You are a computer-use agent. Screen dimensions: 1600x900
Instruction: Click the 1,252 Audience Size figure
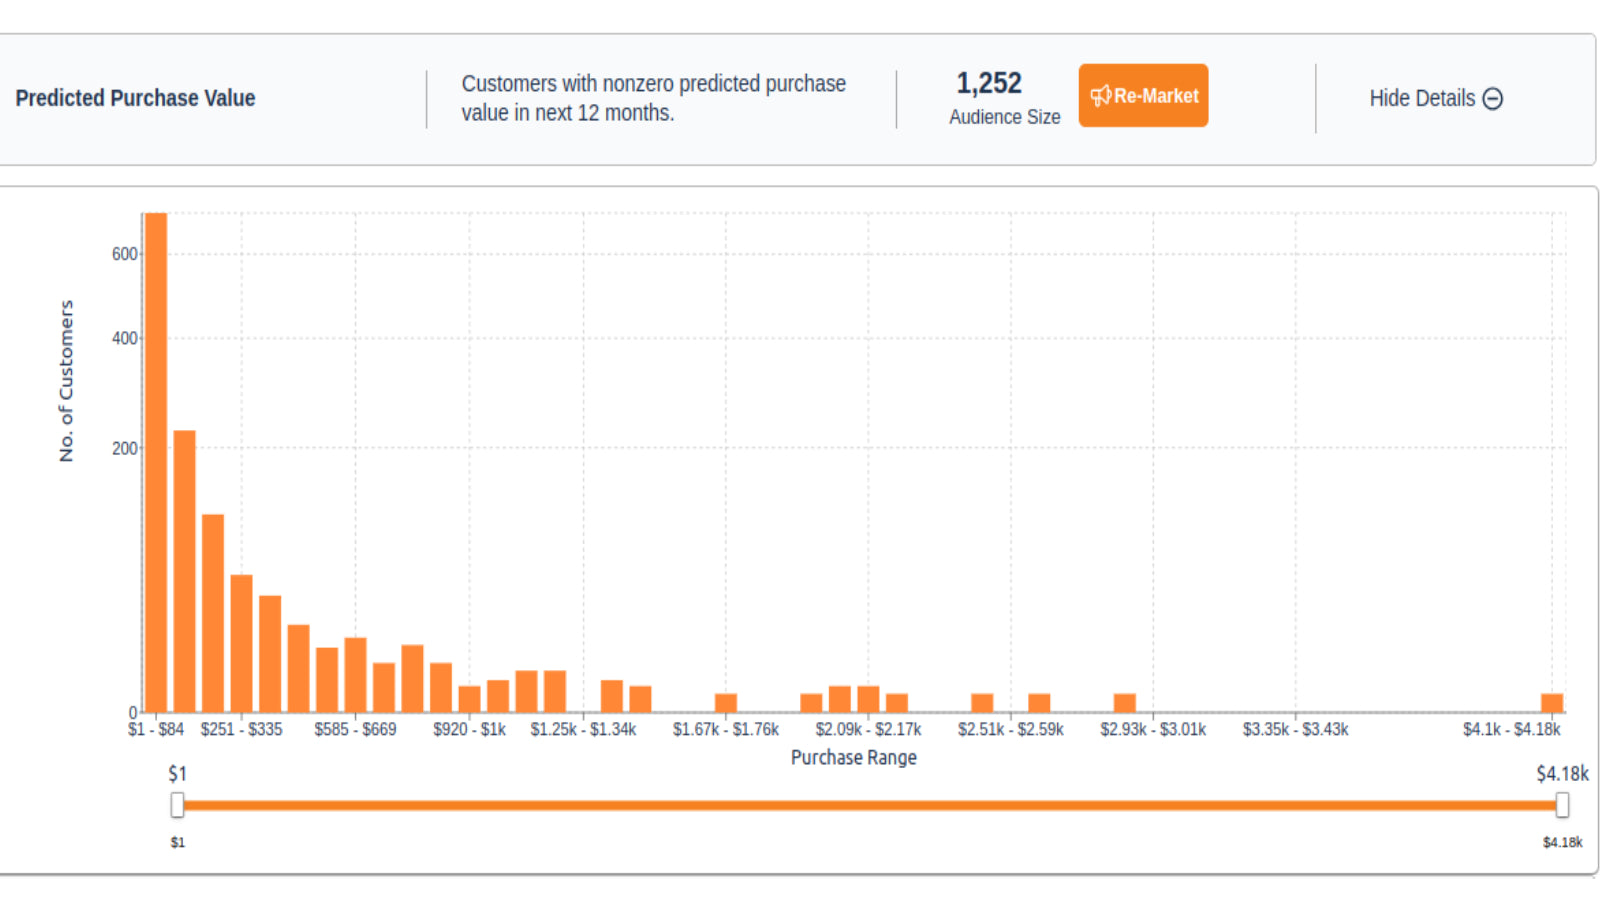(989, 83)
